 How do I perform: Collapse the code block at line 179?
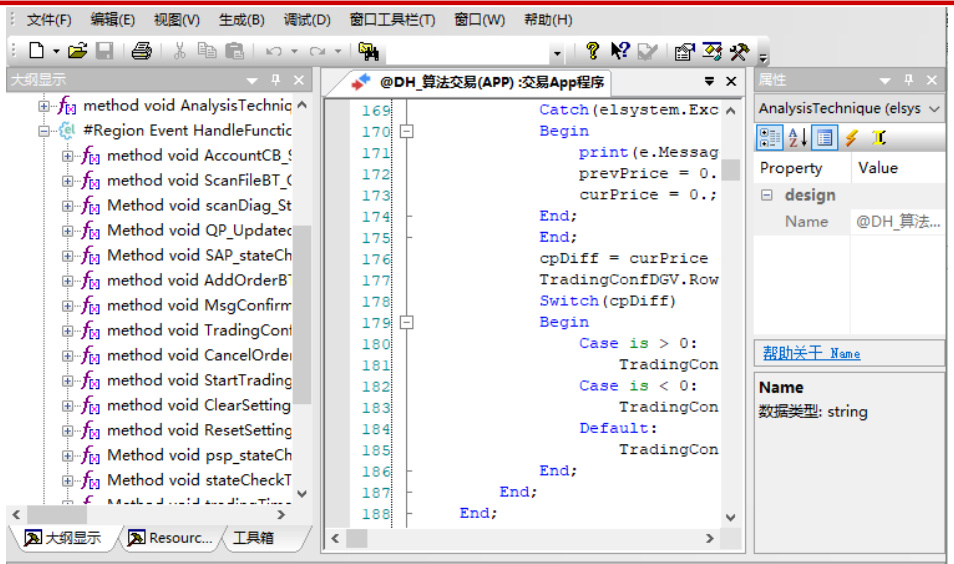click(x=407, y=323)
